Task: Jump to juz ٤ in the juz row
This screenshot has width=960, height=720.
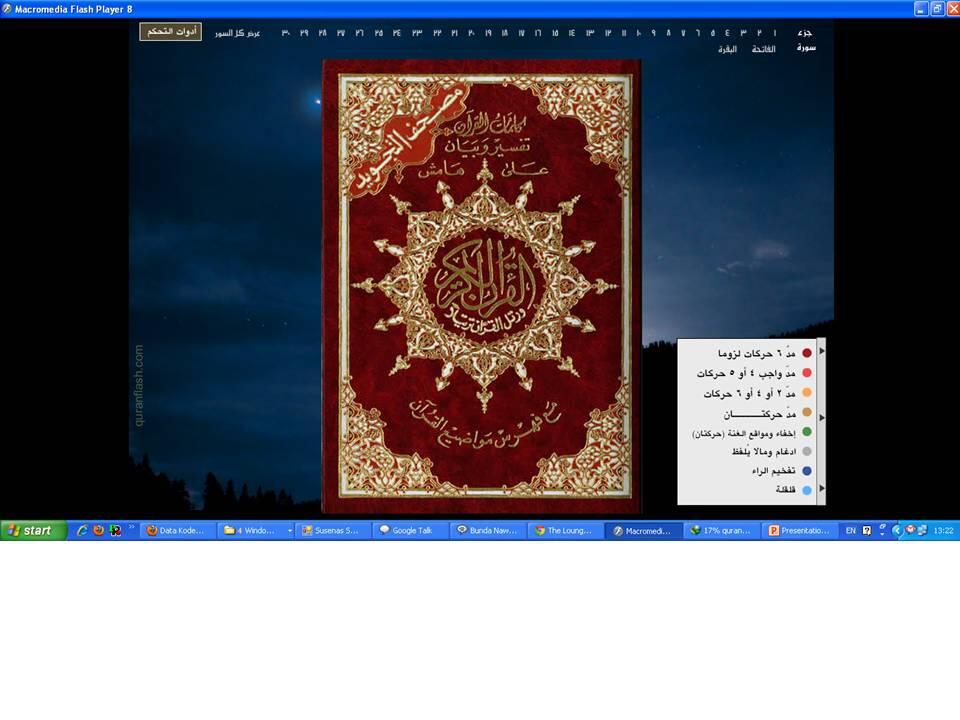Action: pyautogui.click(x=727, y=33)
